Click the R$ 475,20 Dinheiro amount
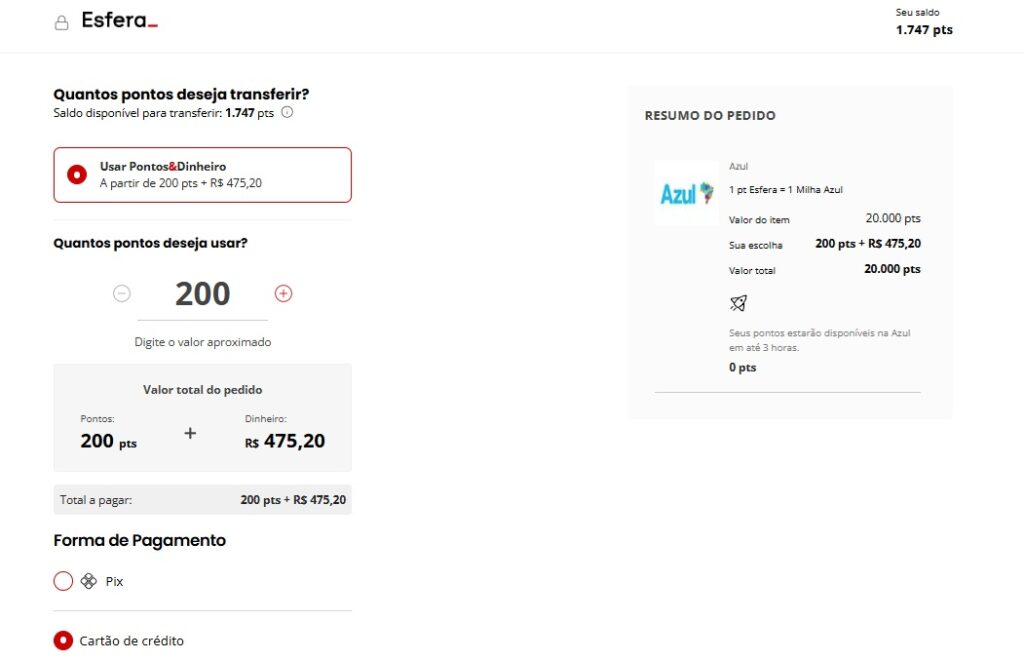The height and width of the screenshot is (660, 1024). (285, 441)
